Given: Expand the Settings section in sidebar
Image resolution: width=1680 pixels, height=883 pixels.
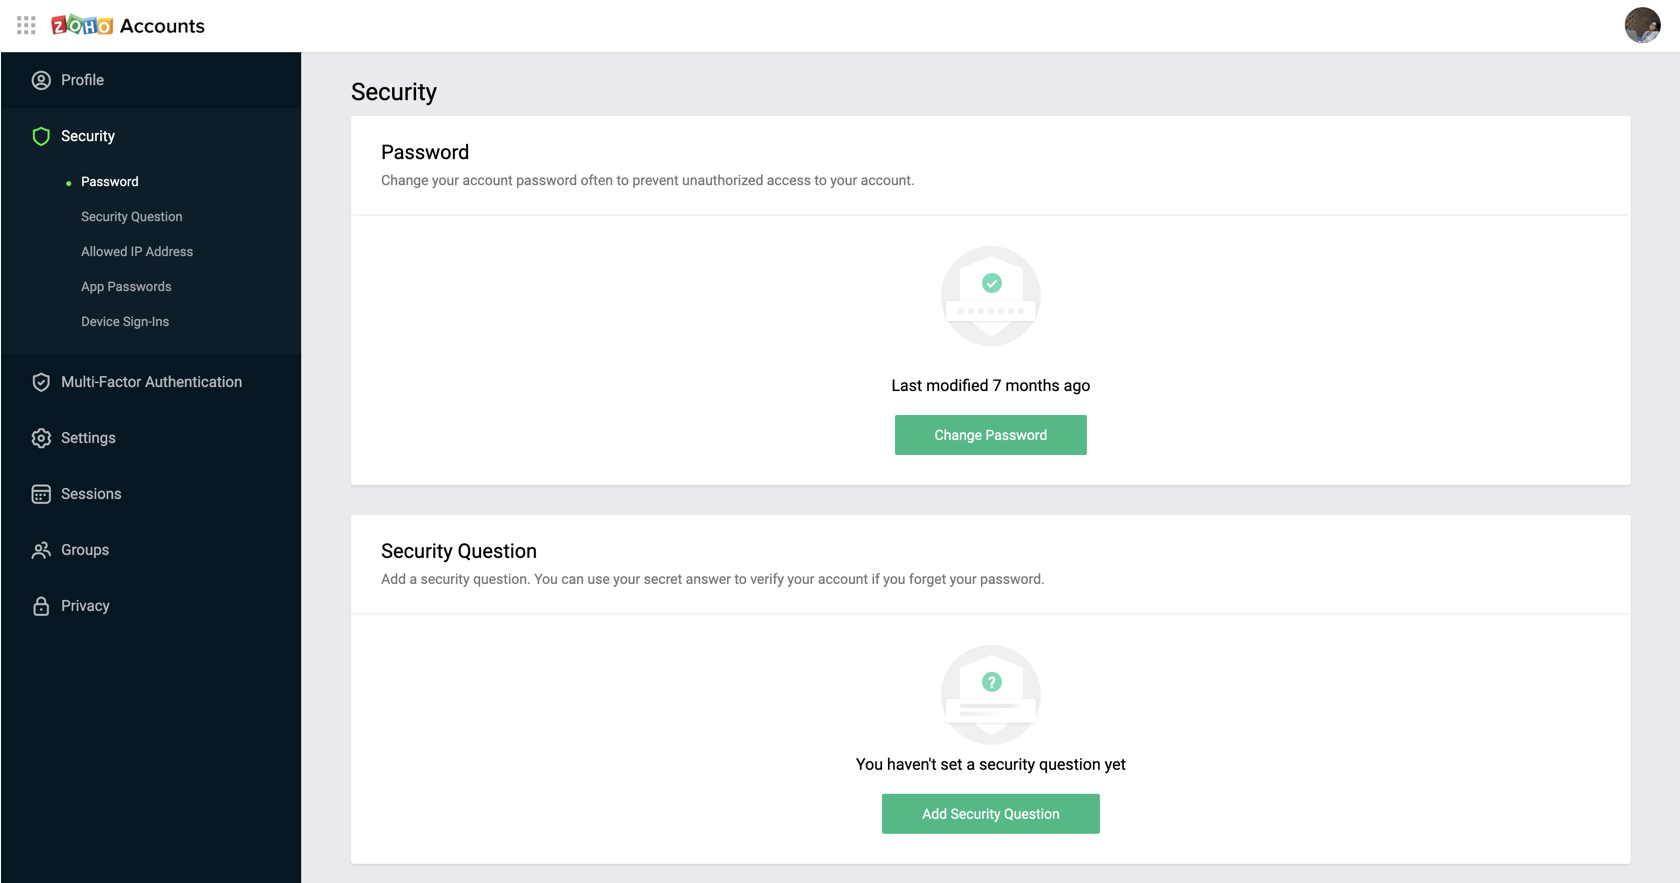Looking at the screenshot, I should pyautogui.click(x=88, y=438).
